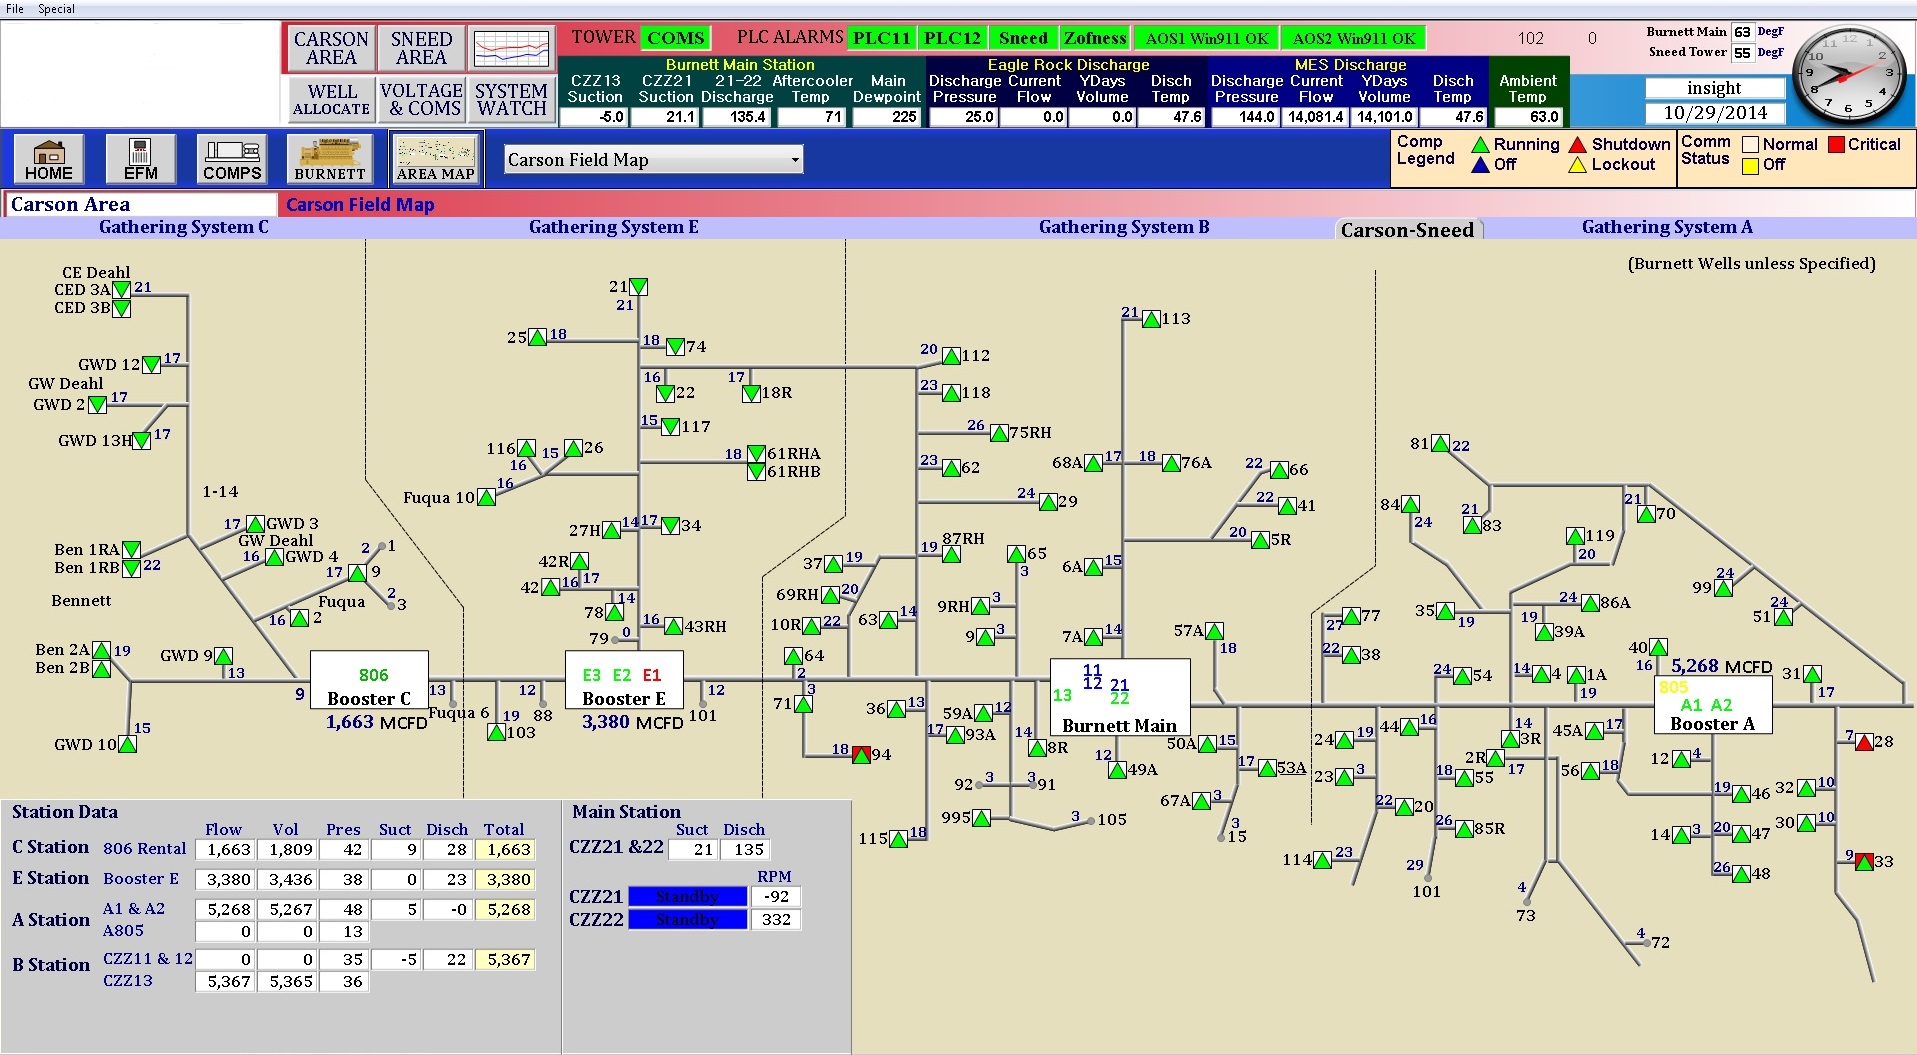
Task: Expand the CZZ21 Standby status selector
Action: [687, 896]
